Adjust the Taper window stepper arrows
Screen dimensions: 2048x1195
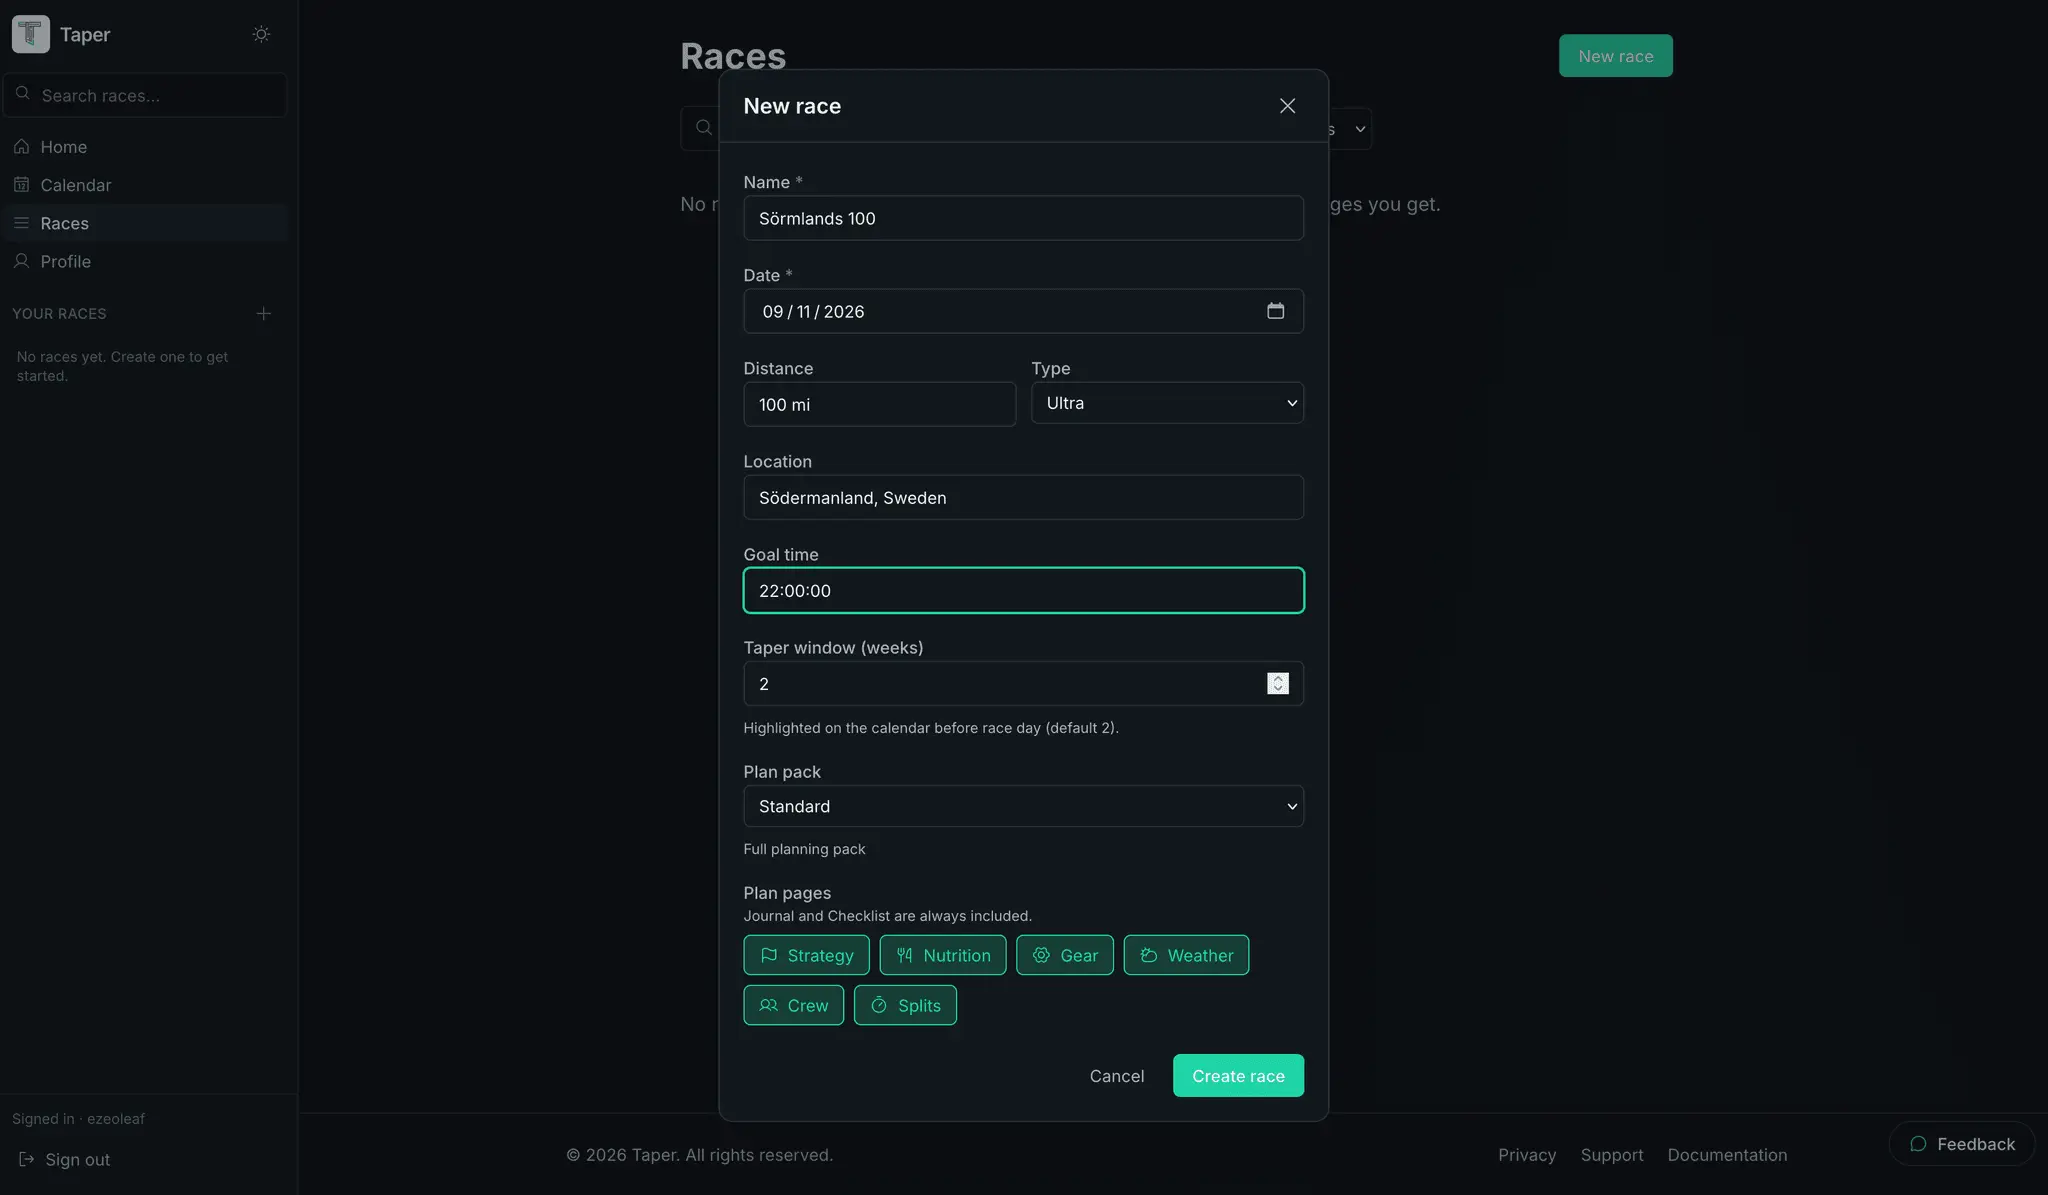[1278, 684]
